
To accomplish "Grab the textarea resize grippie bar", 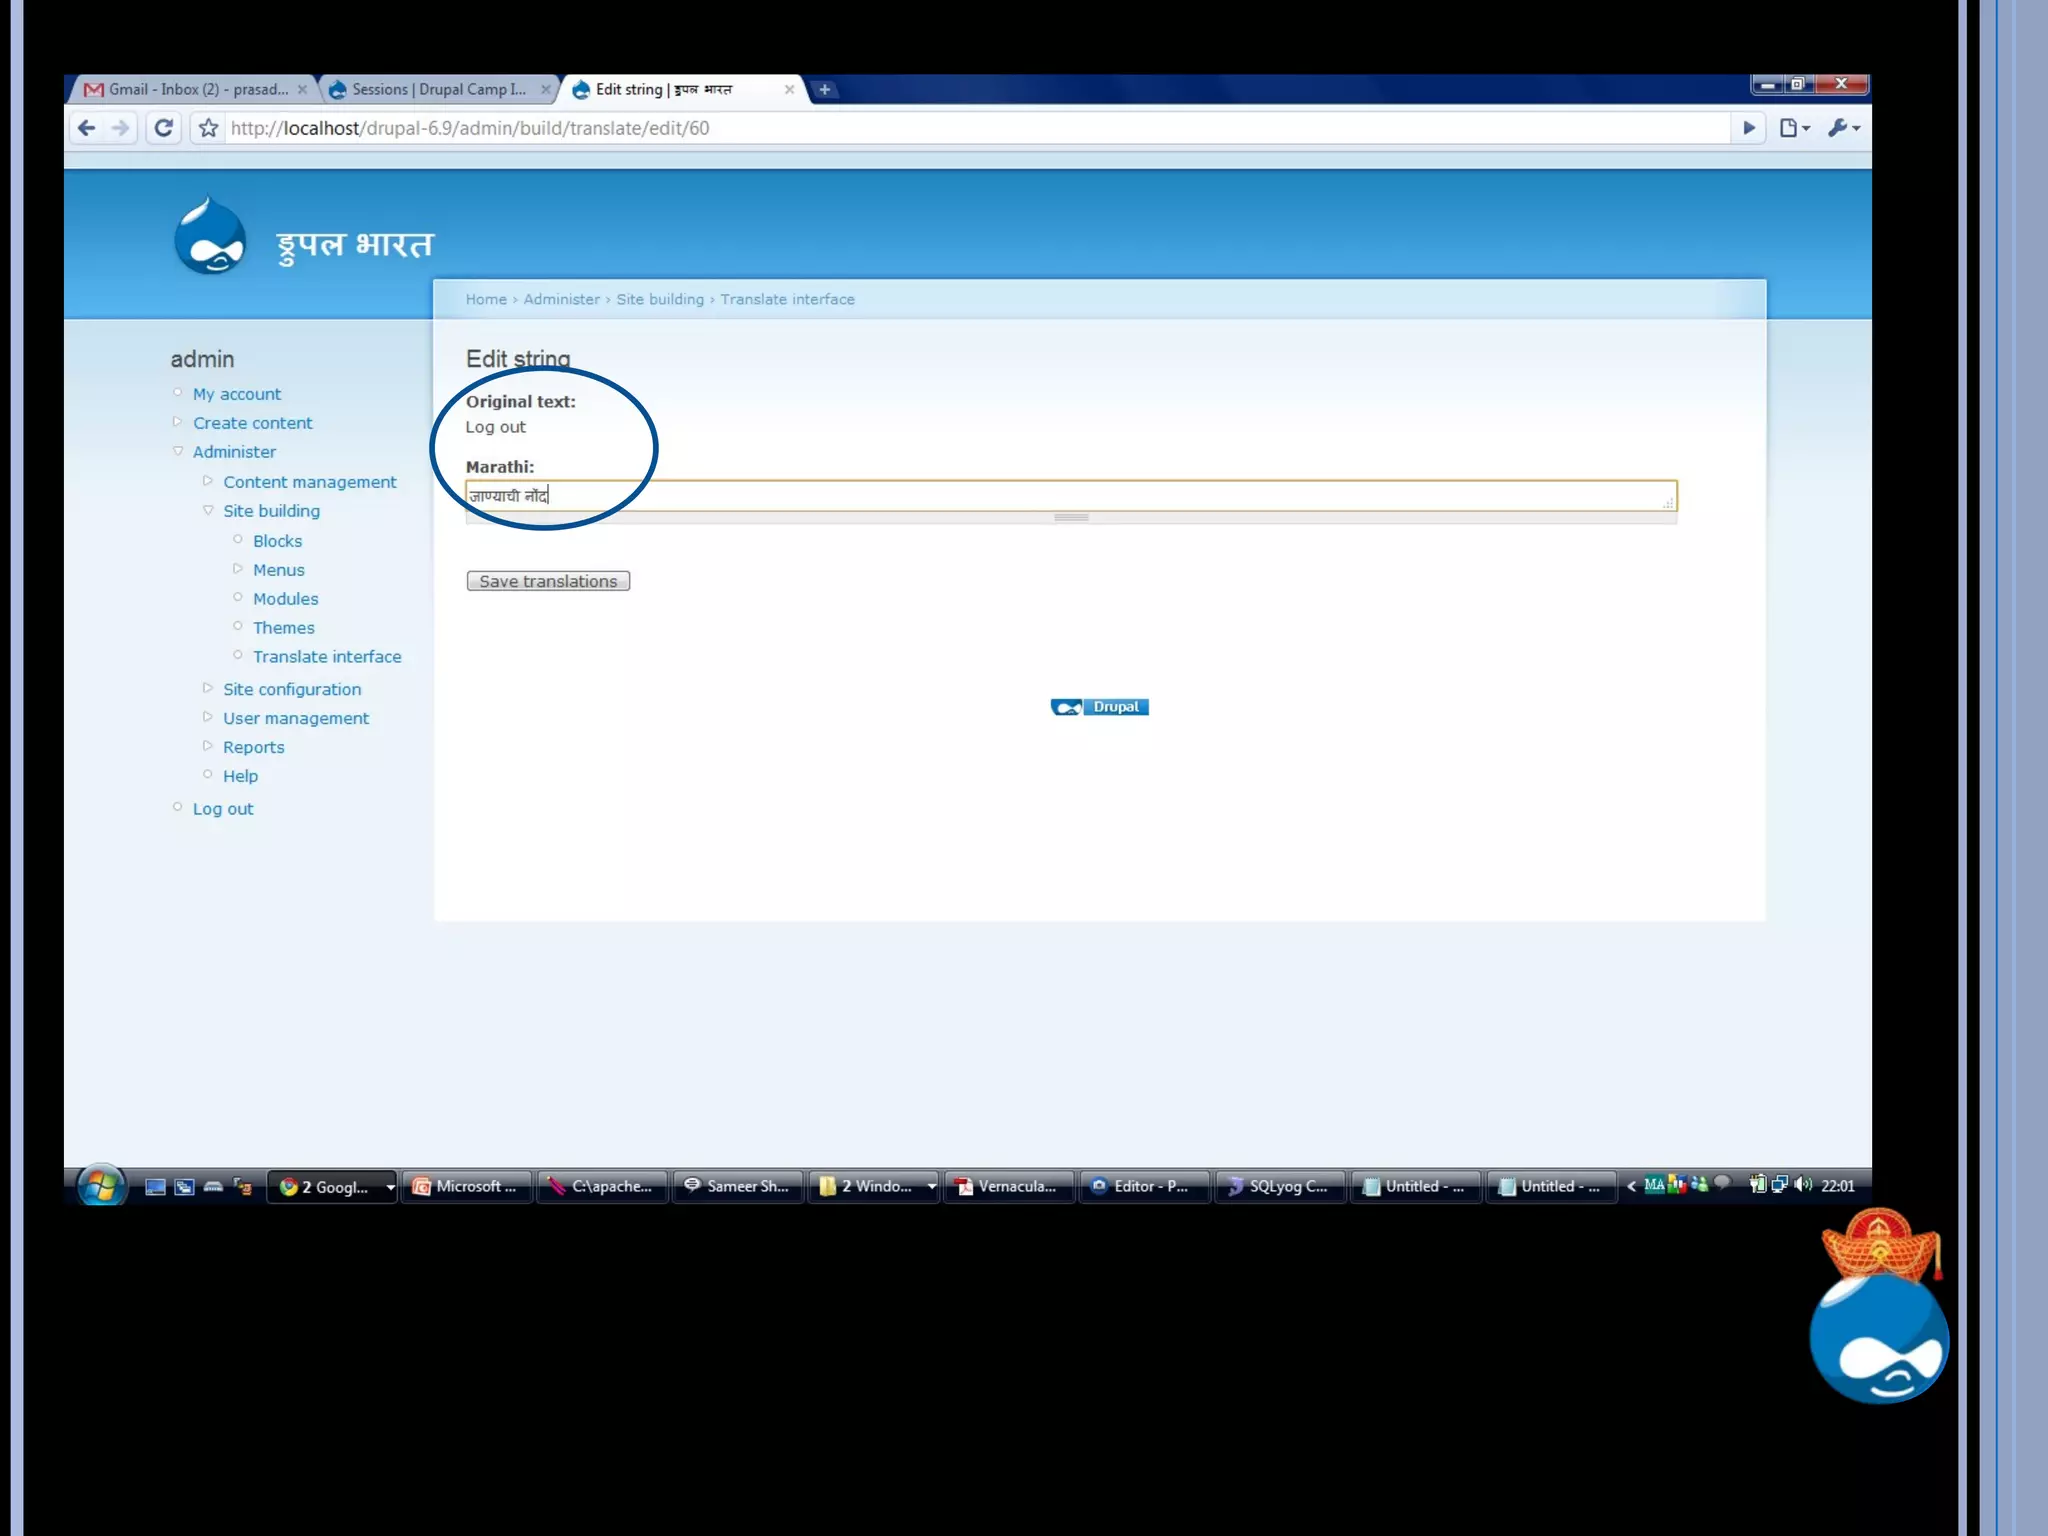I will click(1071, 518).
